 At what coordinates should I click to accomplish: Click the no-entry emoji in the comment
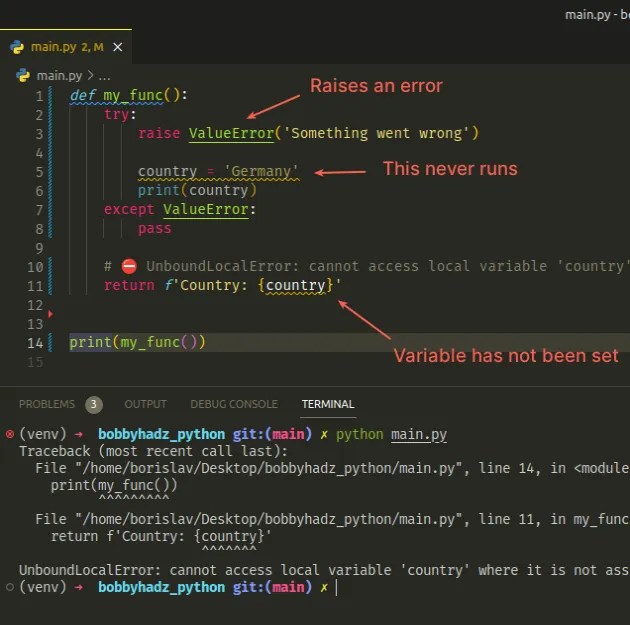point(129,266)
